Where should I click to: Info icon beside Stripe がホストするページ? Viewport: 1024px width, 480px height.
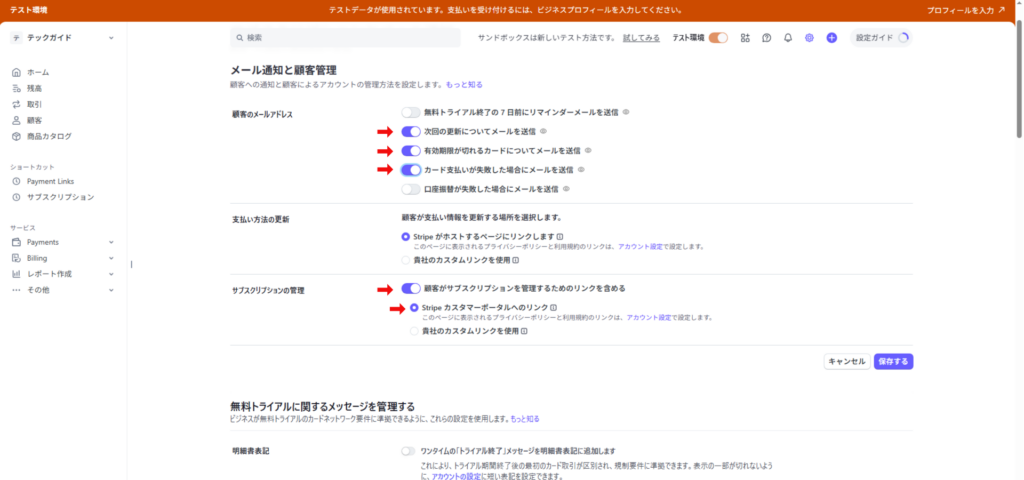pos(560,236)
